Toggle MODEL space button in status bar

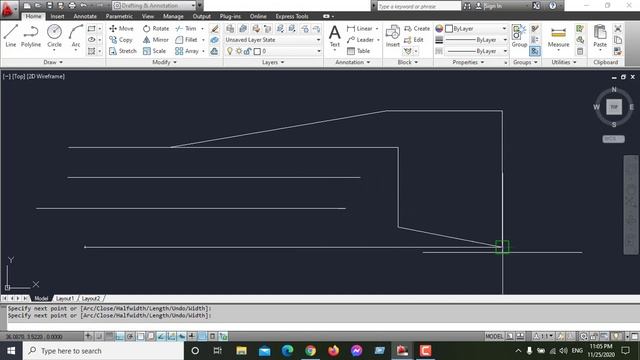coord(494,336)
